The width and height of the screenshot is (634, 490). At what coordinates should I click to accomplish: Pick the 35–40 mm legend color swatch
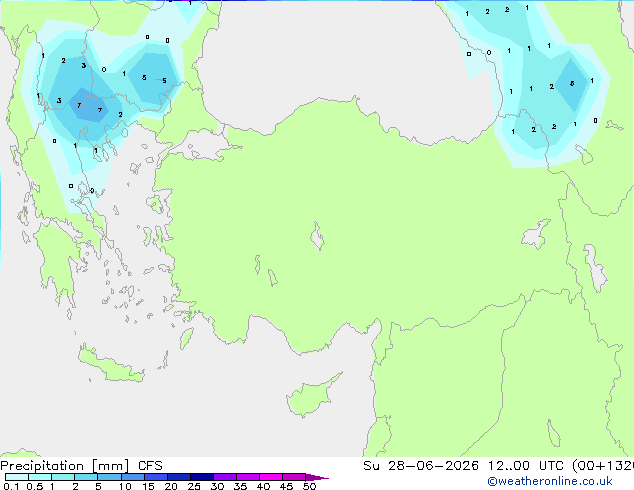[247, 477]
